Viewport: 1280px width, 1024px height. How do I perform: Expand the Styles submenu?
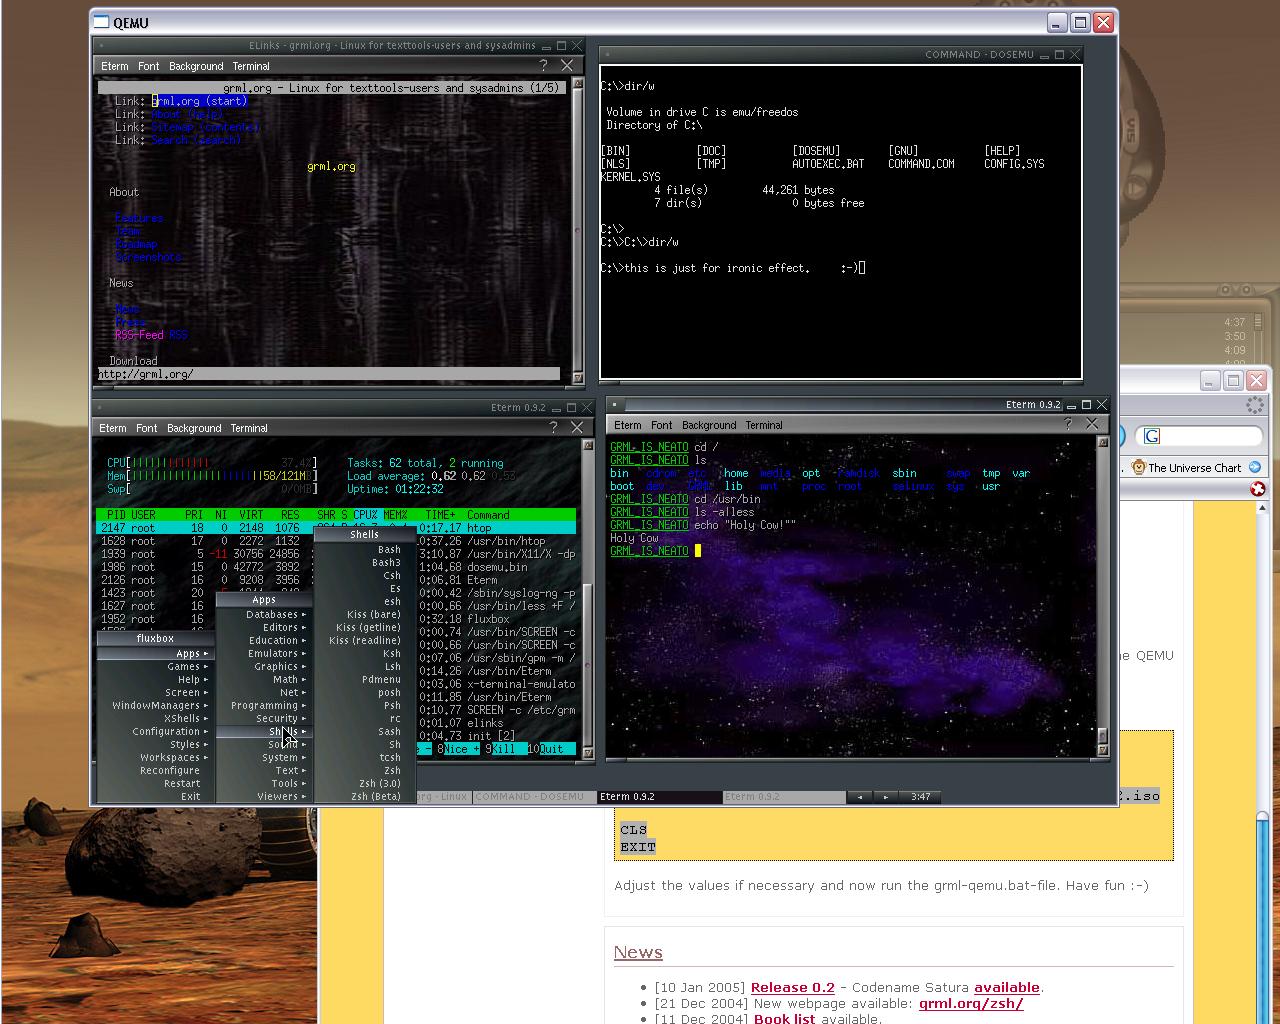pos(156,744)
